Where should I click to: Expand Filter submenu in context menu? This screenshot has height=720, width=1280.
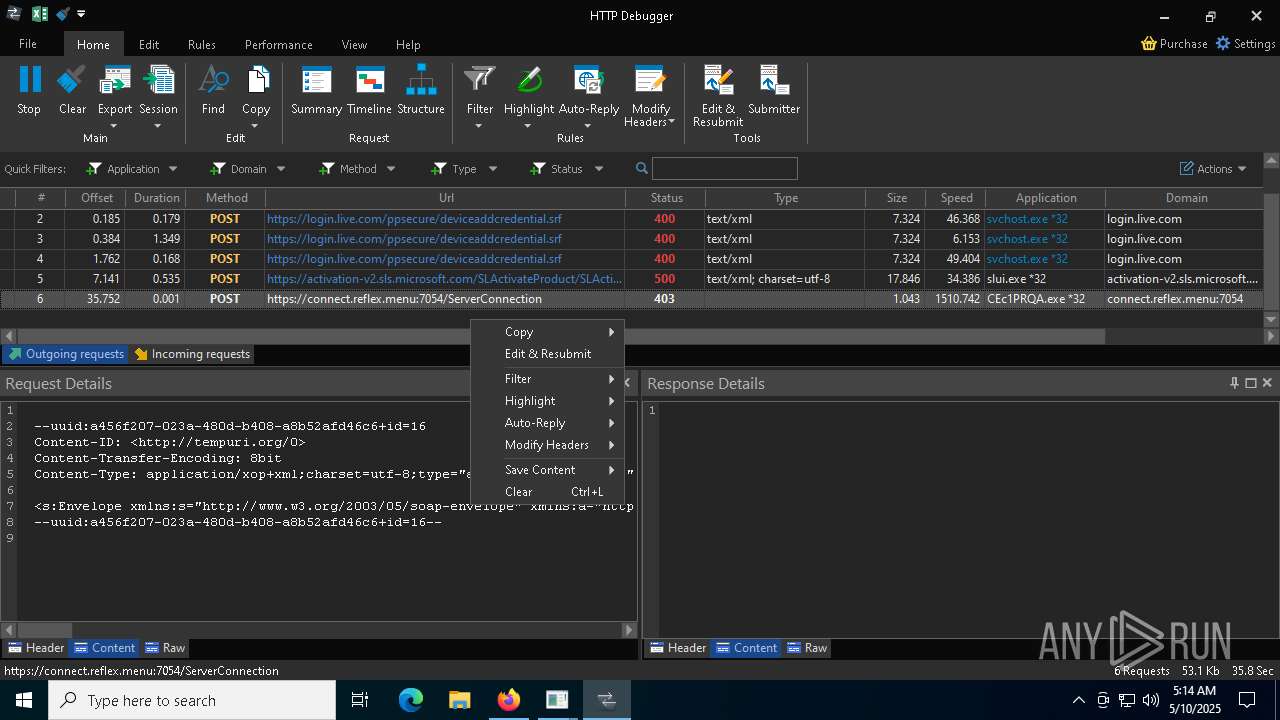(x=548, y=379)
